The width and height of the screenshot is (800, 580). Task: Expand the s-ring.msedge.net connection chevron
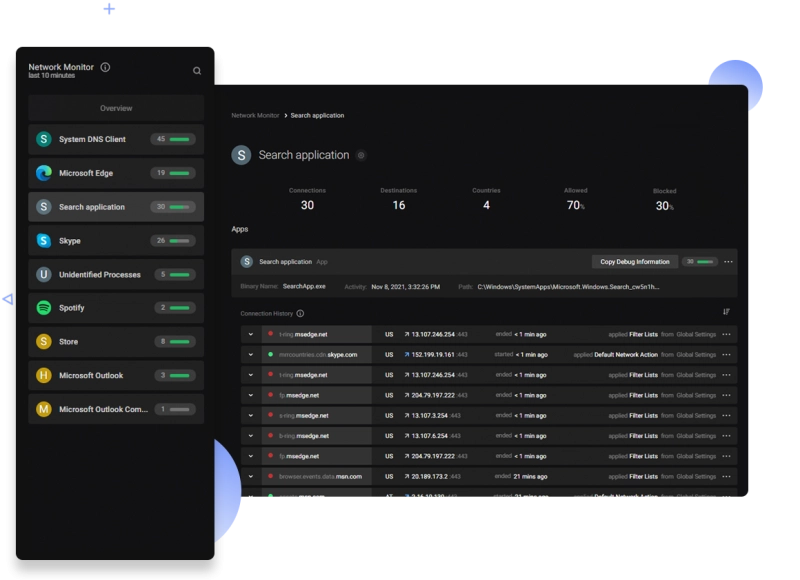[x=251, y=416]
